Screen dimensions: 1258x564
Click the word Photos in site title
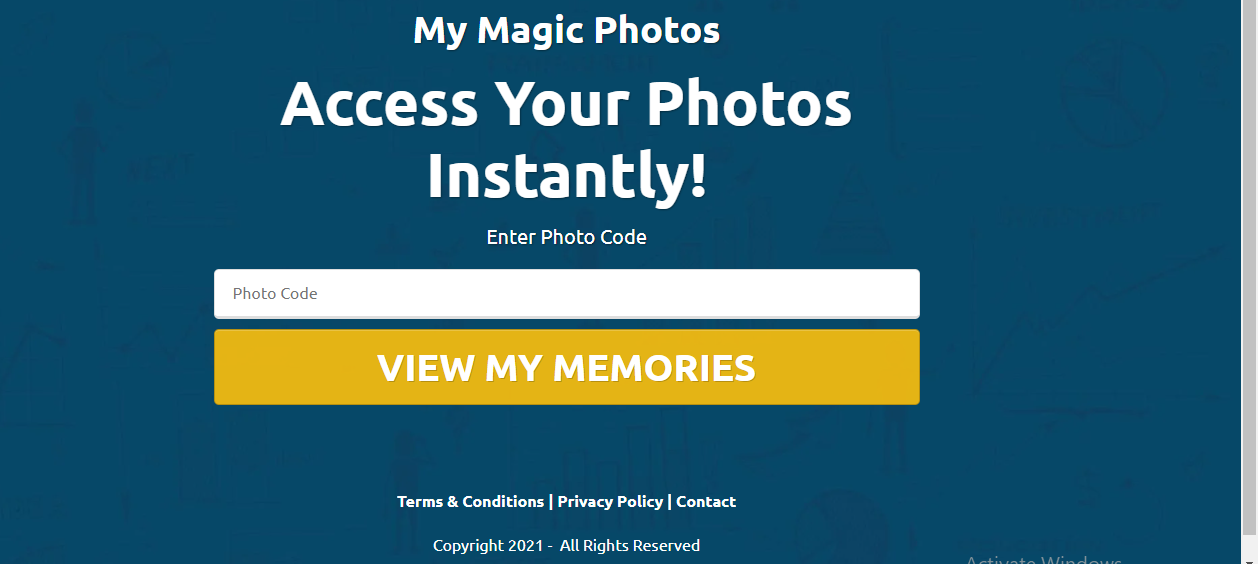657,30
